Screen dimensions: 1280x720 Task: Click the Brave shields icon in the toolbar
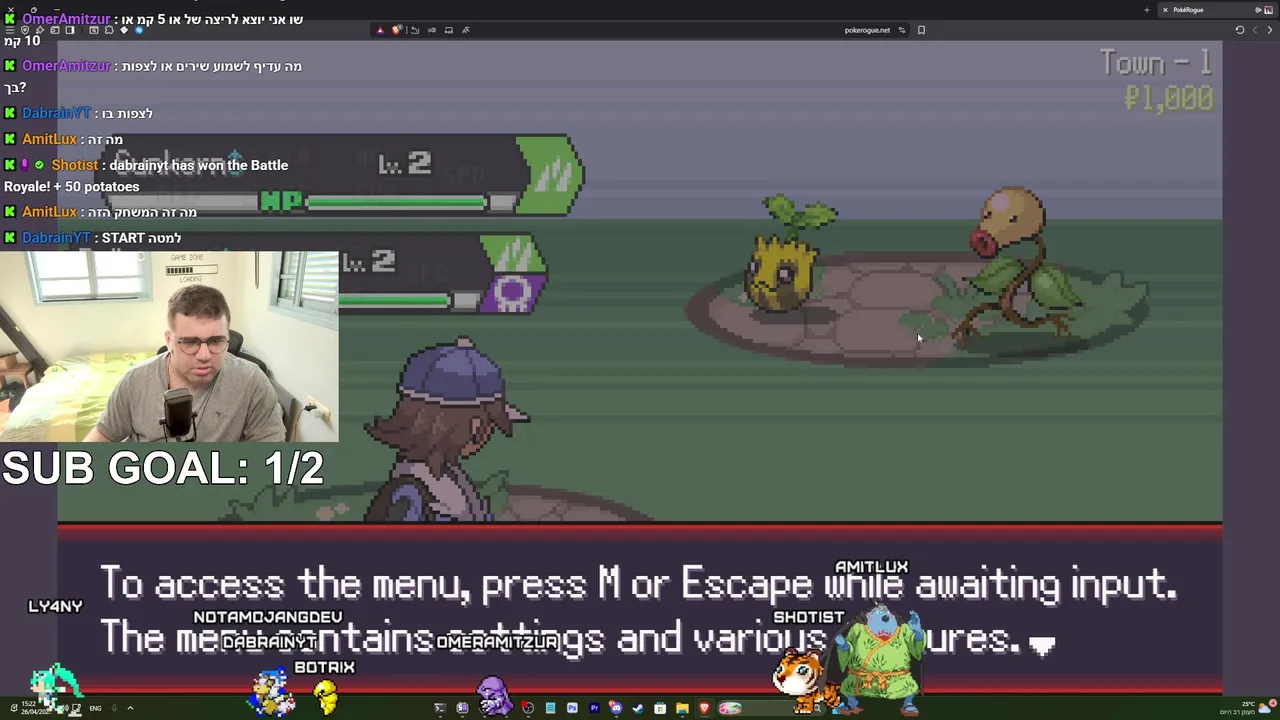click(396, 30)
